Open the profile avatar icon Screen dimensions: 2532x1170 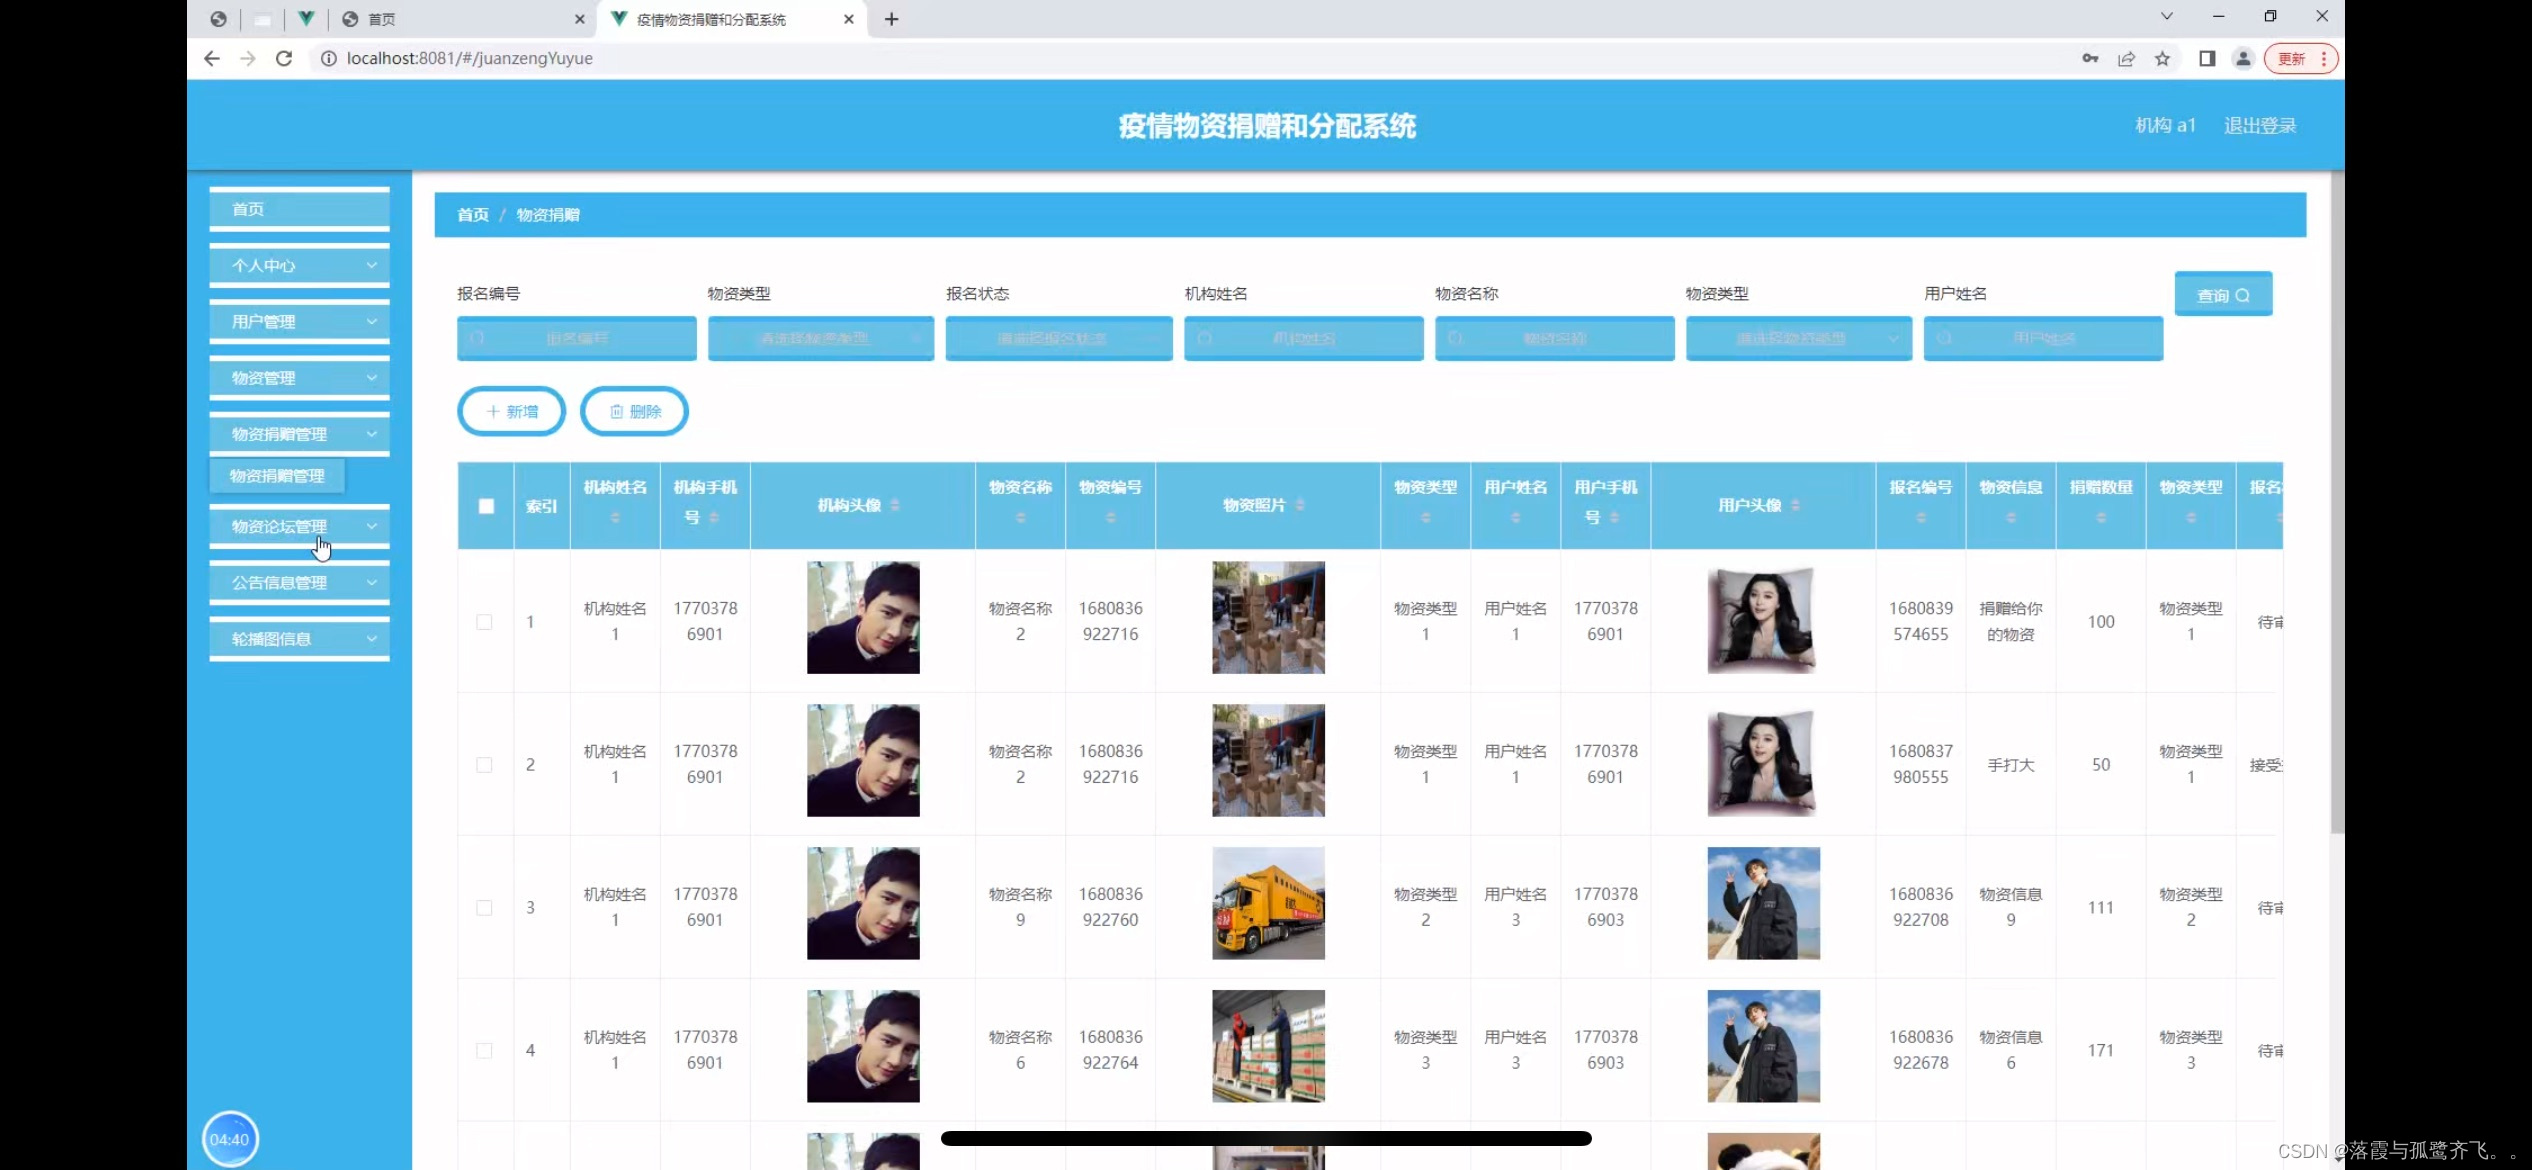point(2243,59)
